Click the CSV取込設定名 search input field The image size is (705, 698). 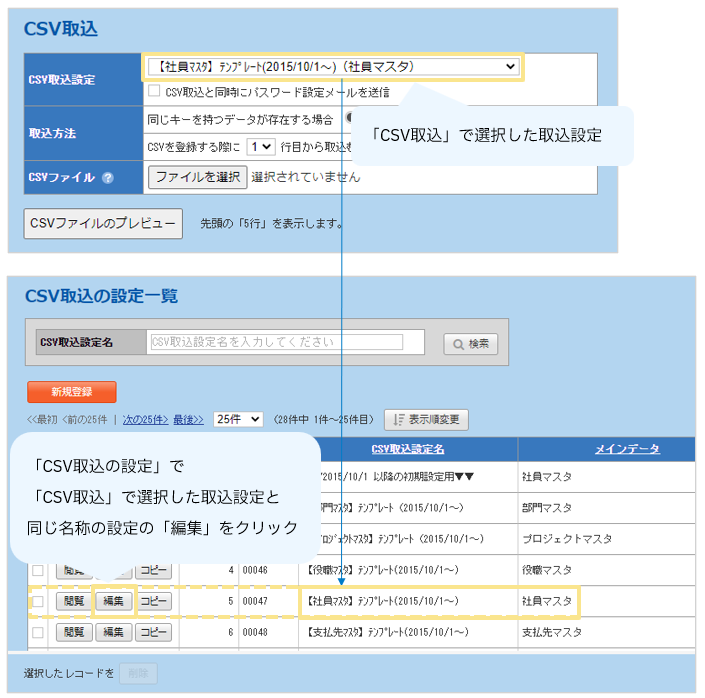[x=275, y=342]
